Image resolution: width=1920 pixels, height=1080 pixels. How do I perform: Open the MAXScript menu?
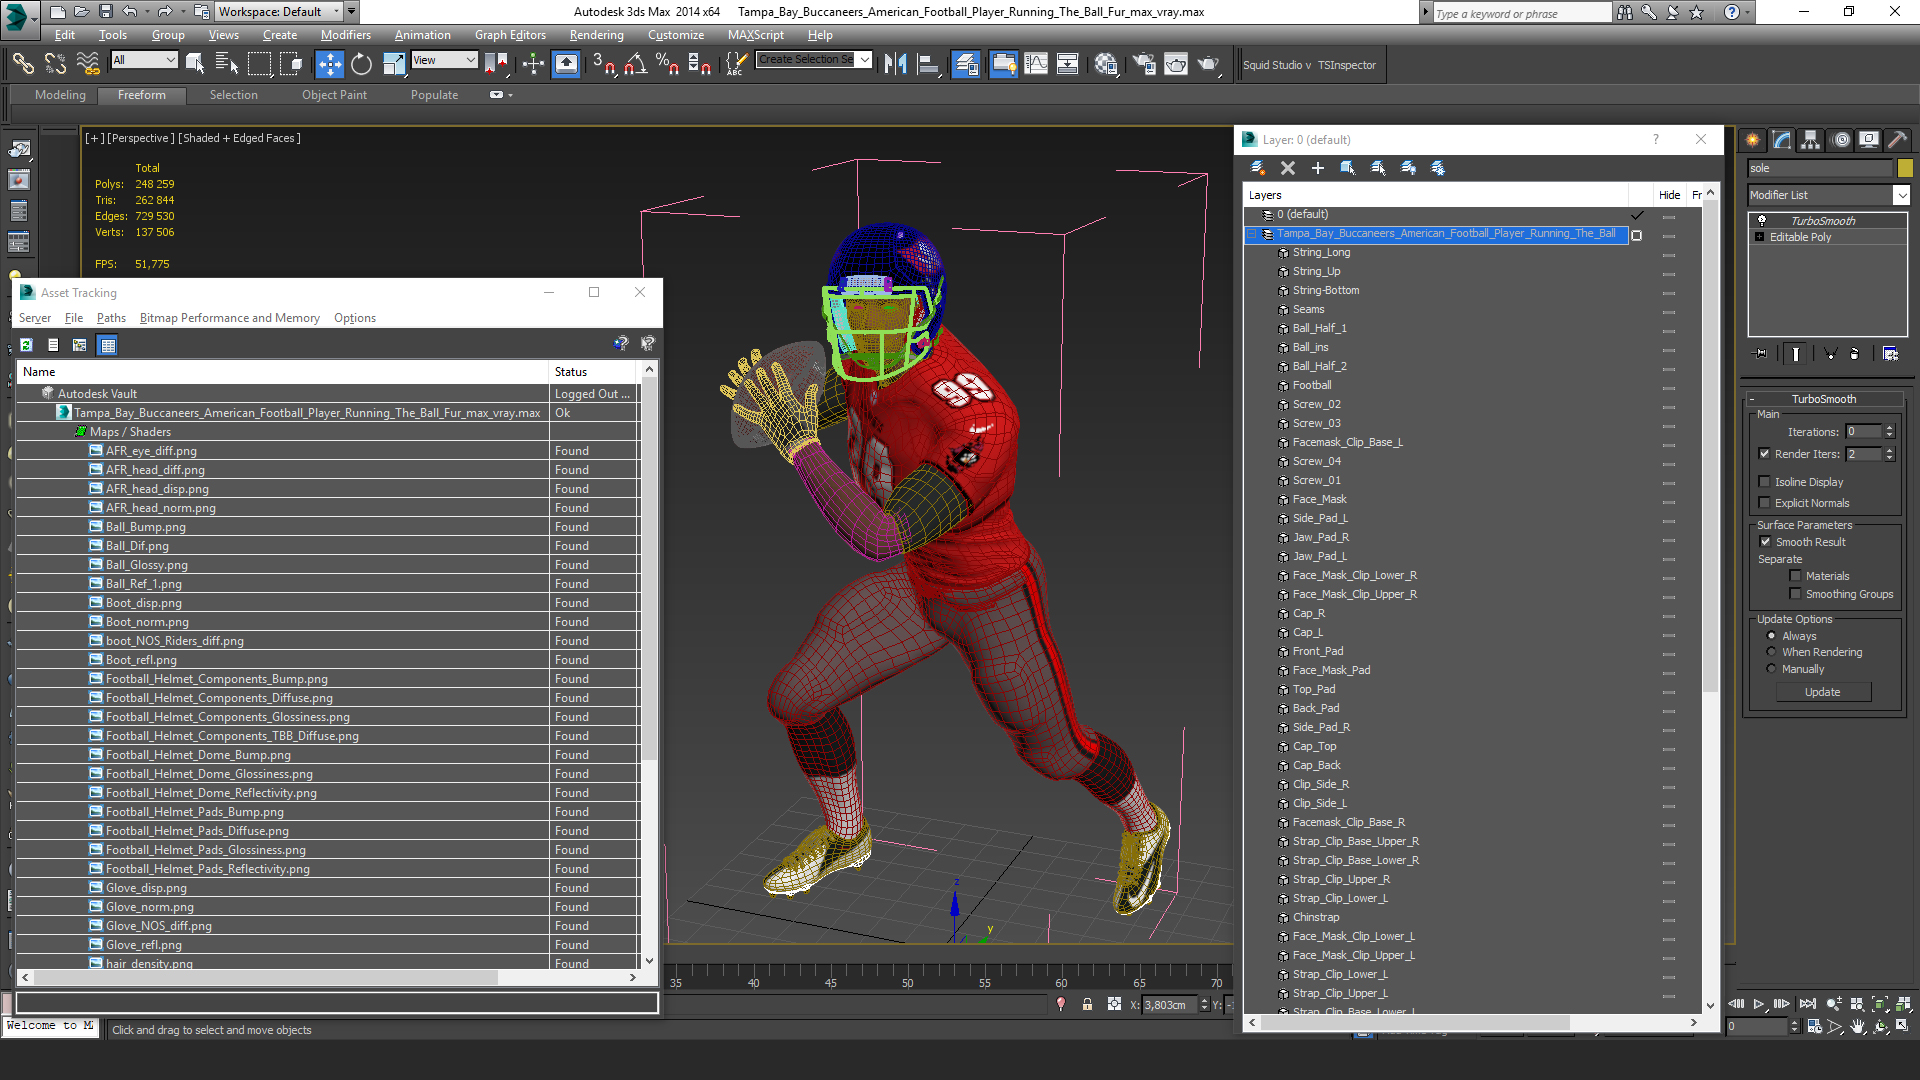pos(756,35)
